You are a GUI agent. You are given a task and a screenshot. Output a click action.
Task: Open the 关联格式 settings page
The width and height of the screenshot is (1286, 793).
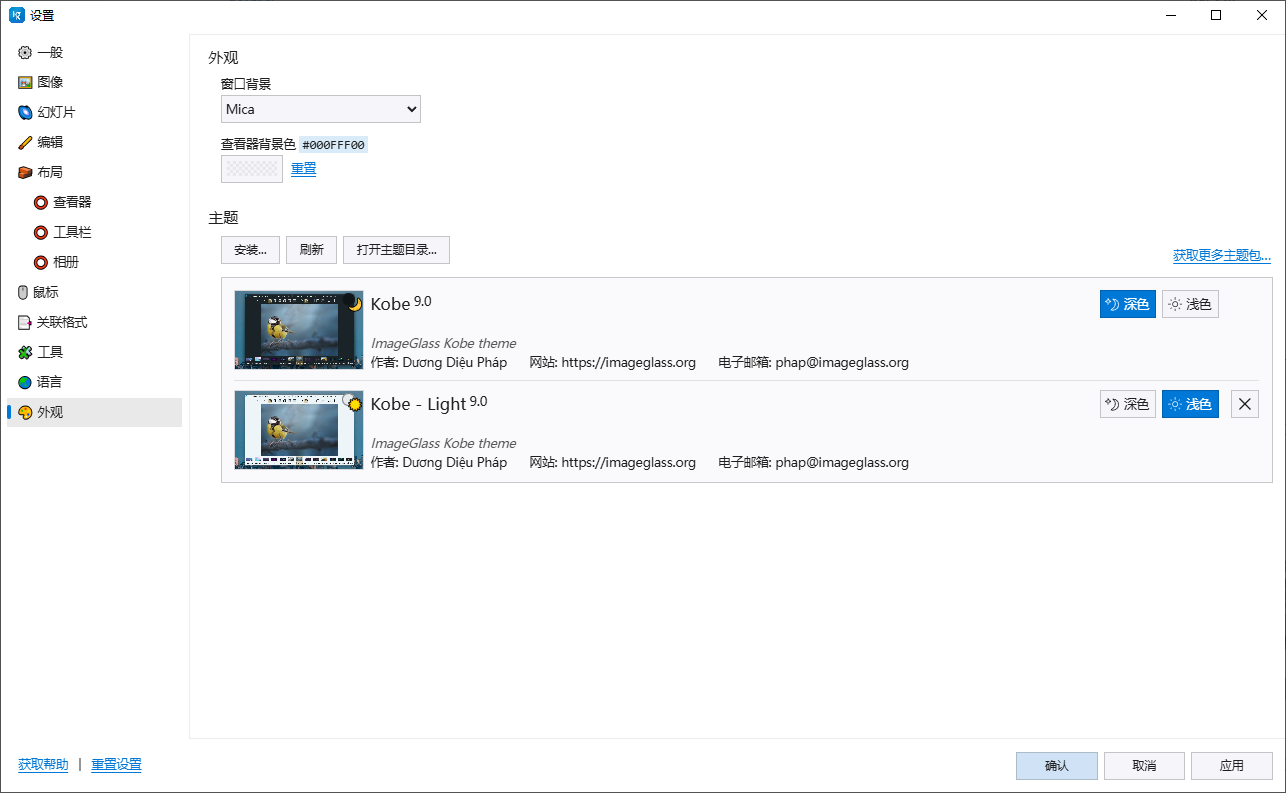point(95,322)
